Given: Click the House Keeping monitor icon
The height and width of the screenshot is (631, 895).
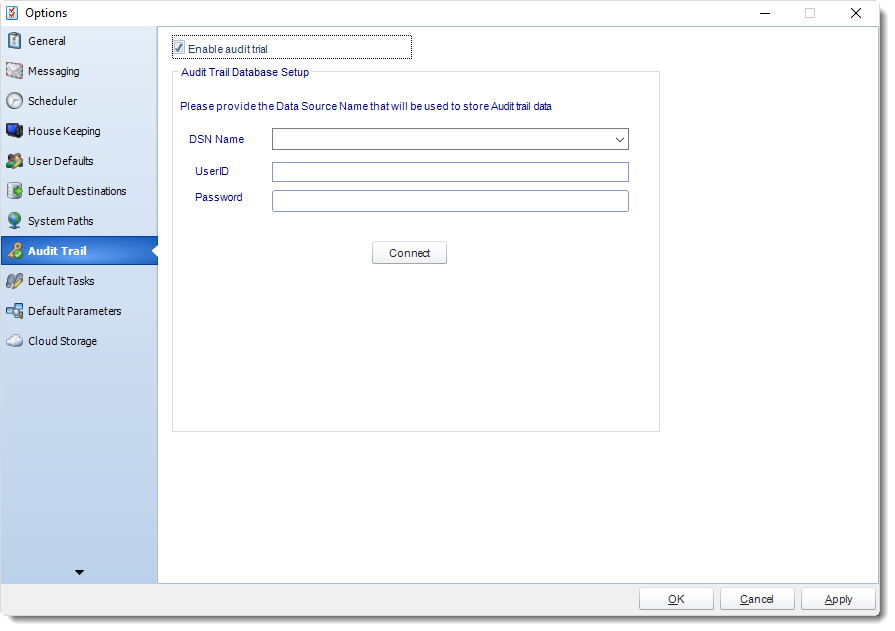Looking at the screenshot, I should (x=14, y=131).
